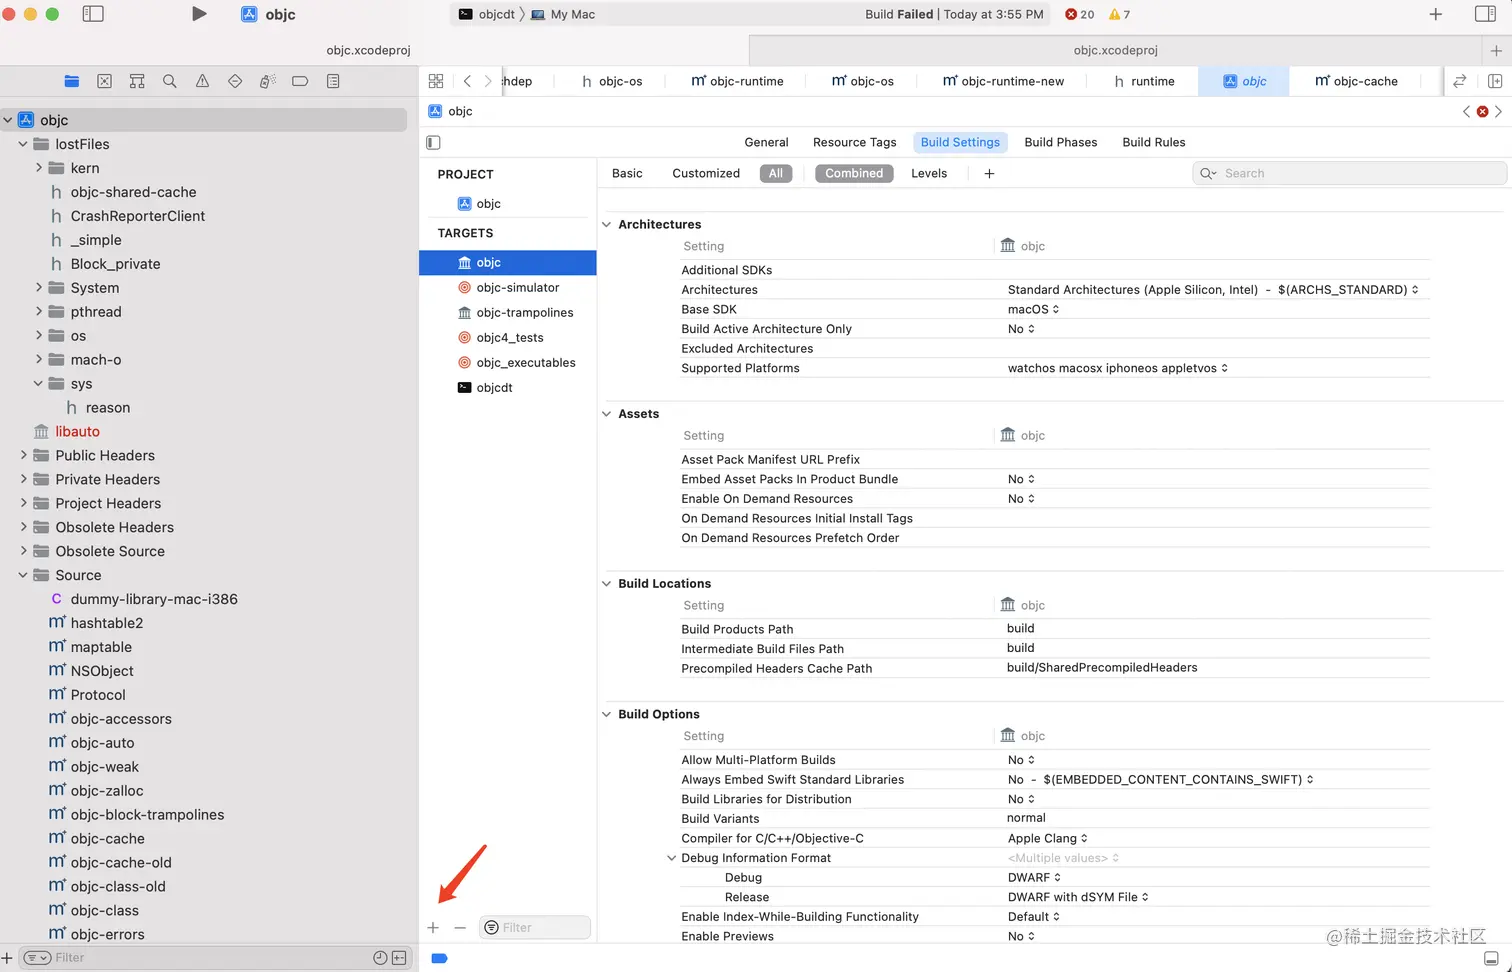Toggle source-control status filter in navigator
Screen dimensions: 1512x972
pyautogui.click(x=399, y=958)
